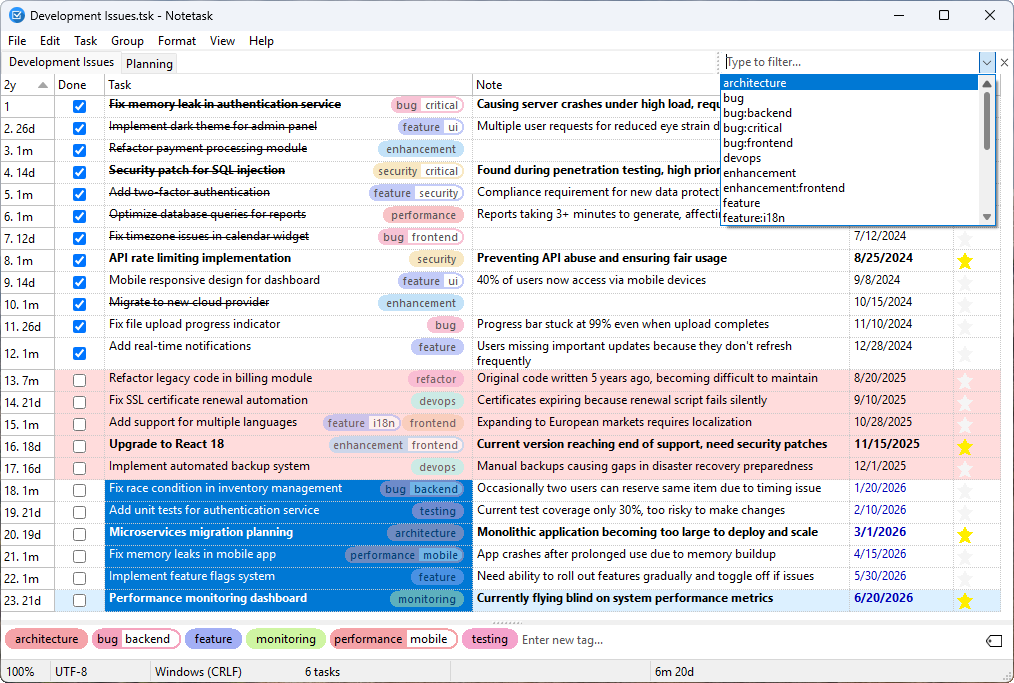
Task: Star the Refactor legacy code in billing module row
Action: pyautogui.click(x=964, y=378)
